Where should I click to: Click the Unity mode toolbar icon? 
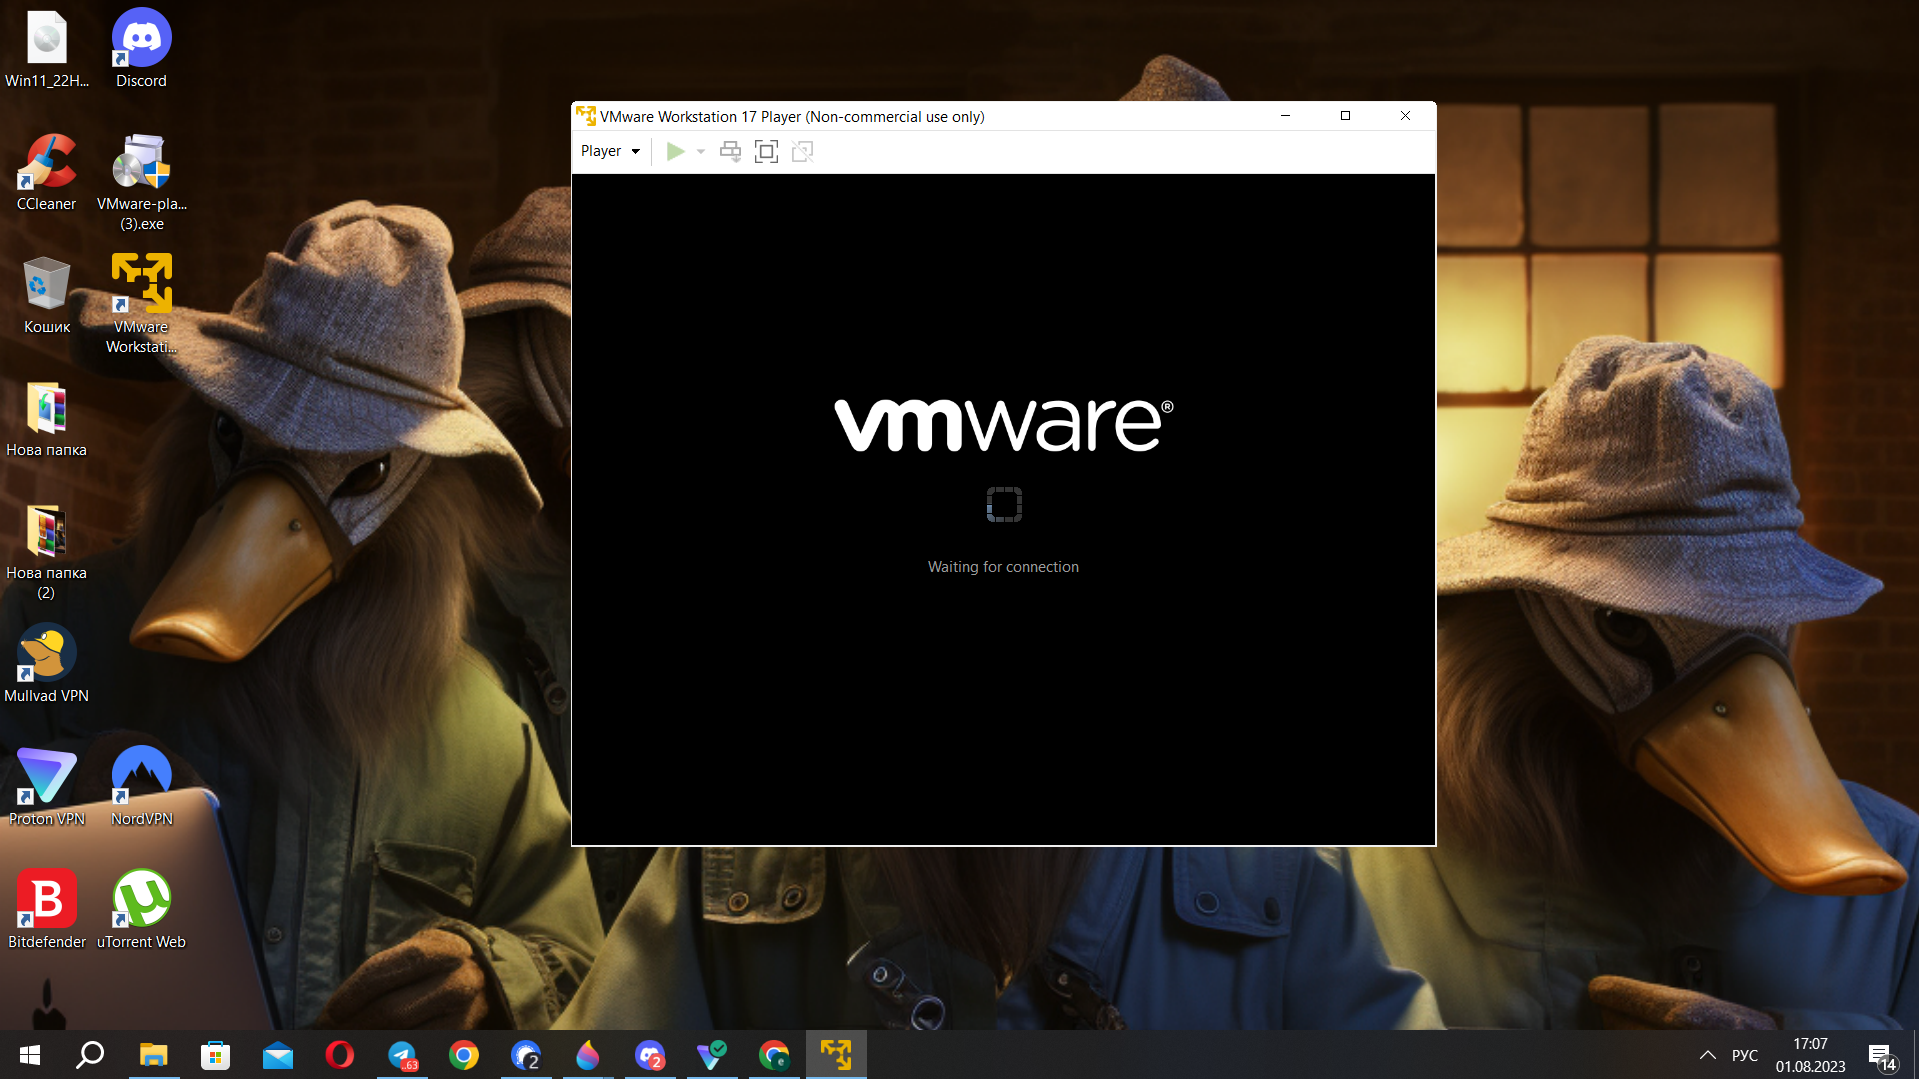(802, 151)
